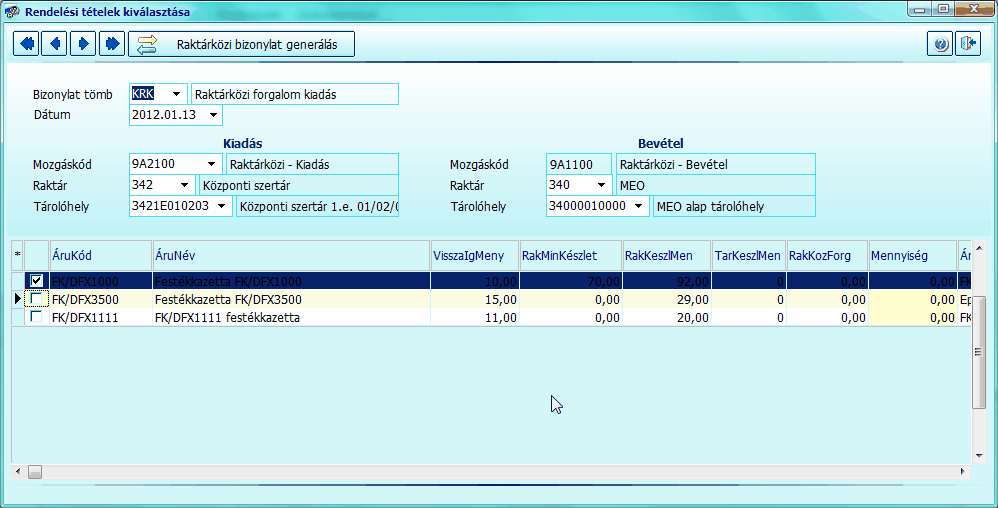
Task: Uncheck the FK/DFX1000 row checkbox
Action: point(37,281)
